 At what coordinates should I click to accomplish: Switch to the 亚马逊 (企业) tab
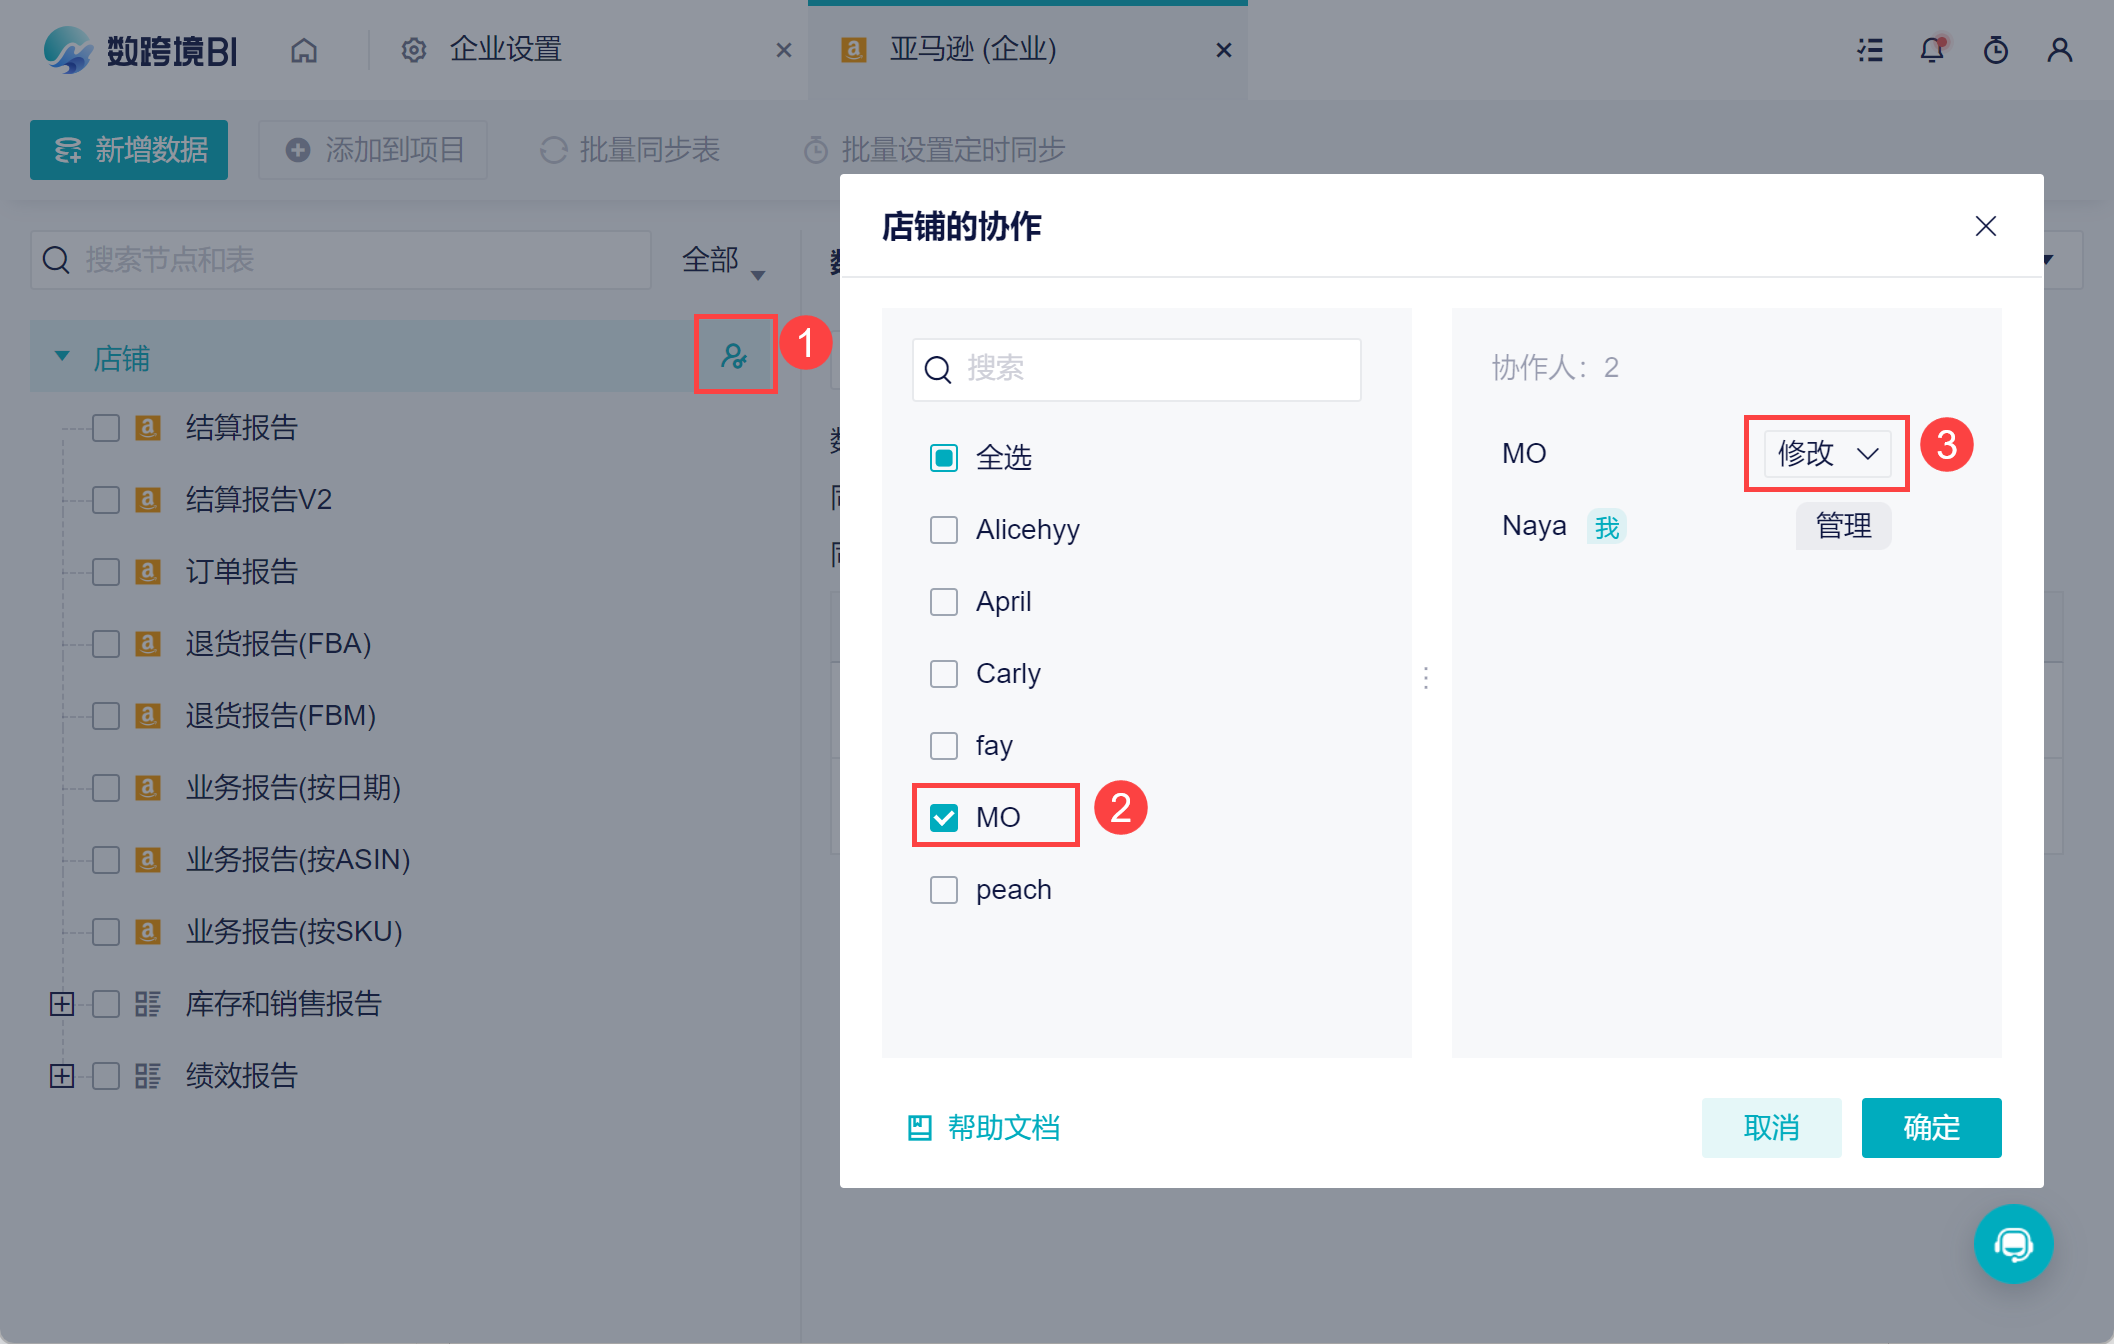pyautogui.click(x=972, y=49)
